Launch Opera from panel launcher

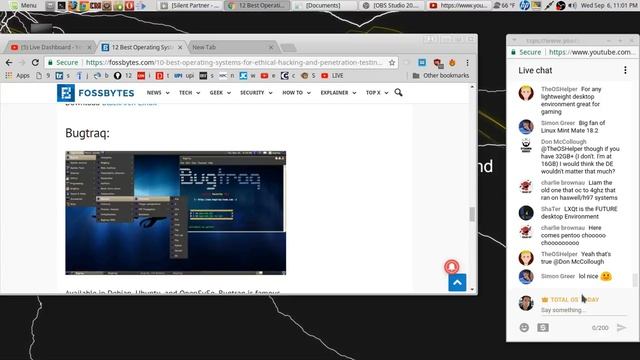[129, 5]
